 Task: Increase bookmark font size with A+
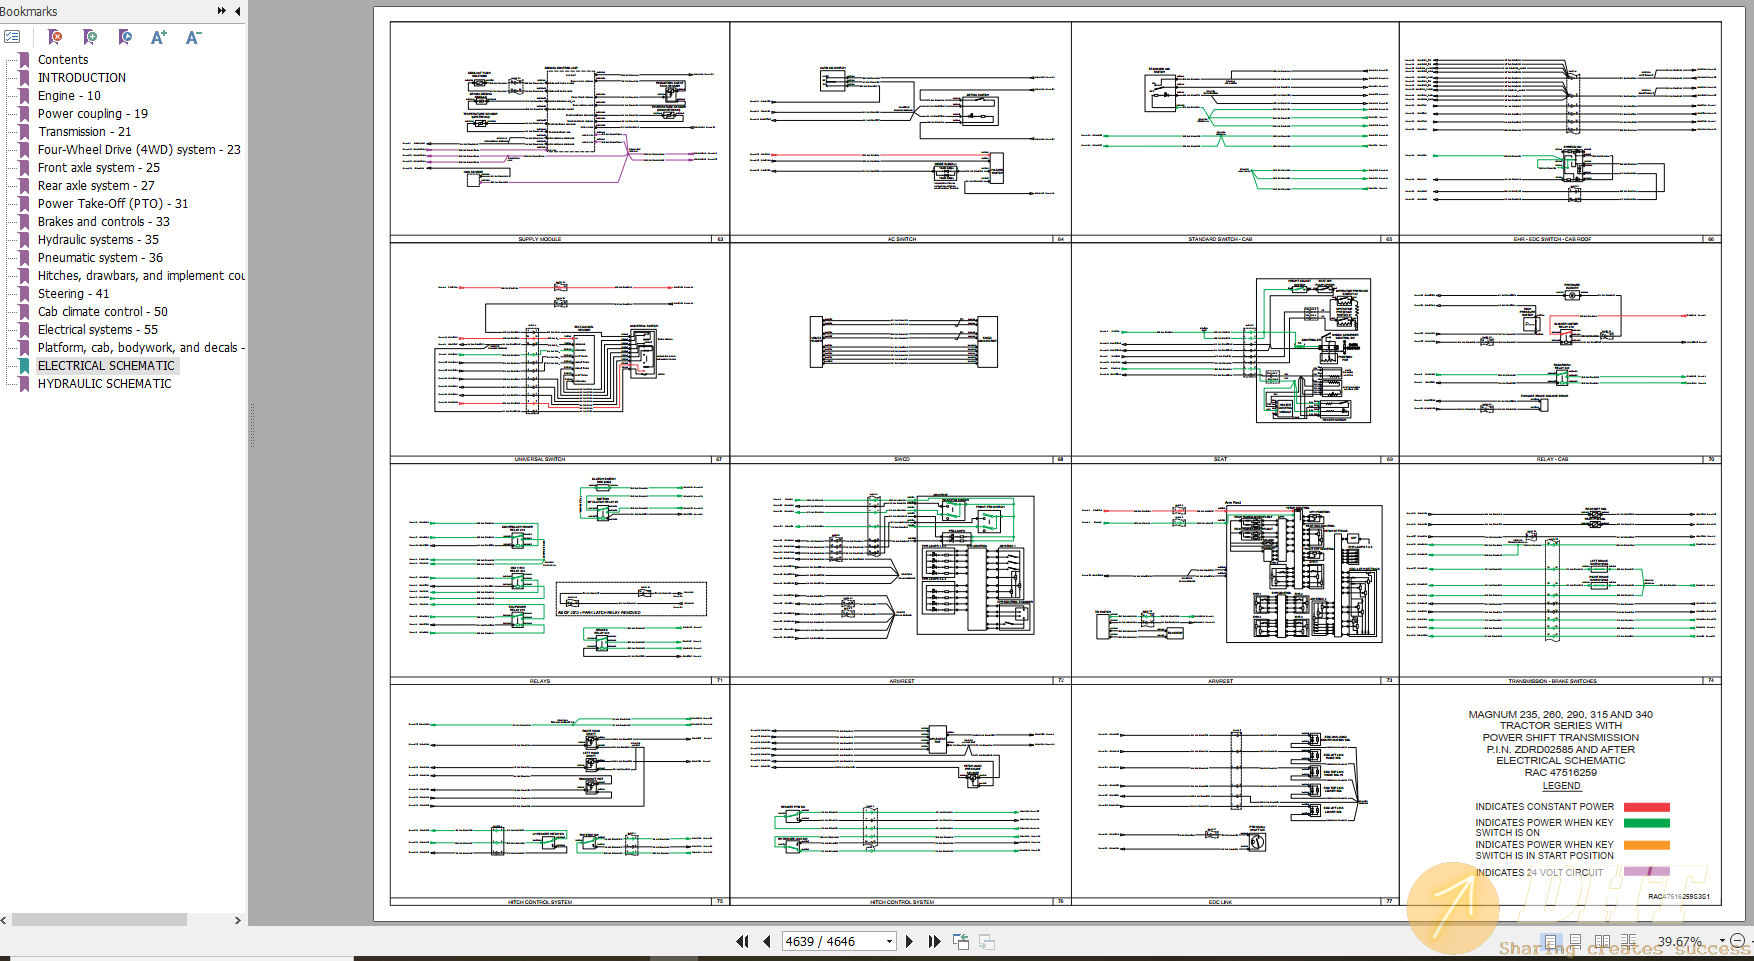[x=159, y=37]
